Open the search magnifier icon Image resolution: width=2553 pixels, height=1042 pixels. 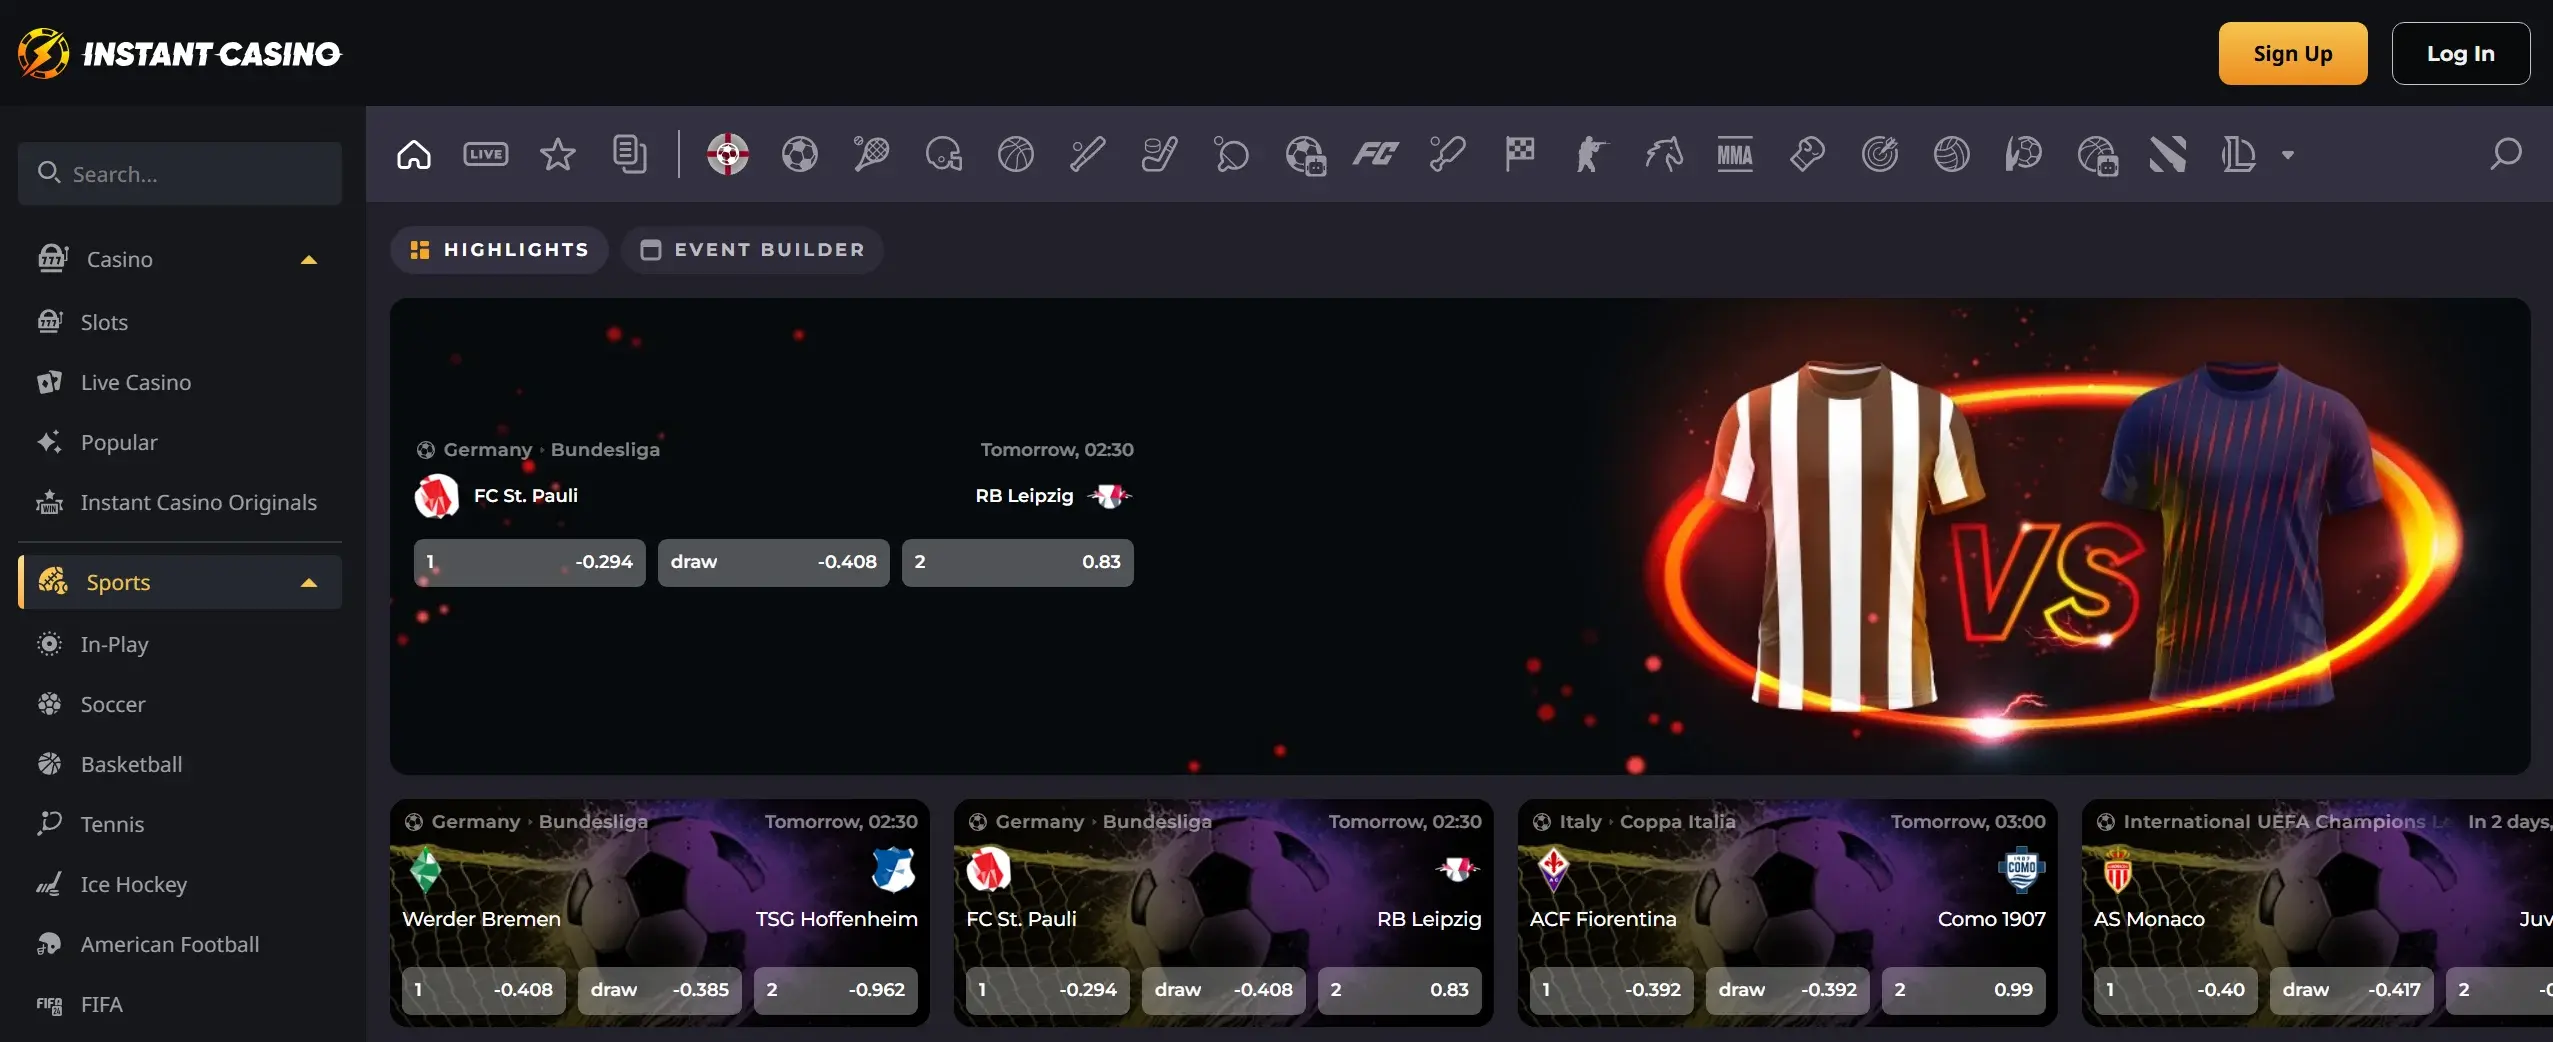tap(2505, 155)
